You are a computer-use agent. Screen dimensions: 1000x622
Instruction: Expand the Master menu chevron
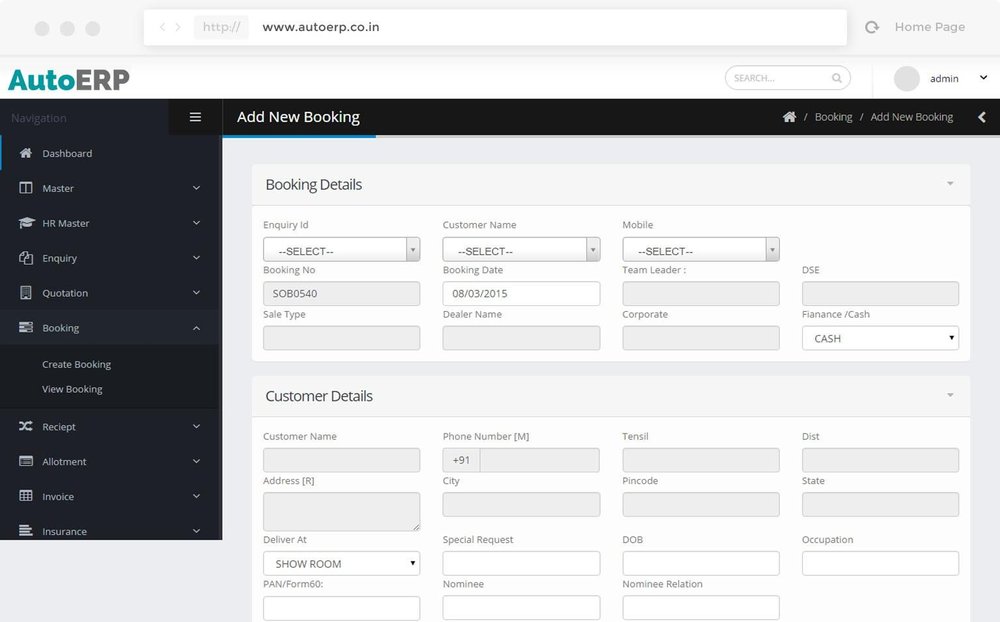(x=196, y=188)
